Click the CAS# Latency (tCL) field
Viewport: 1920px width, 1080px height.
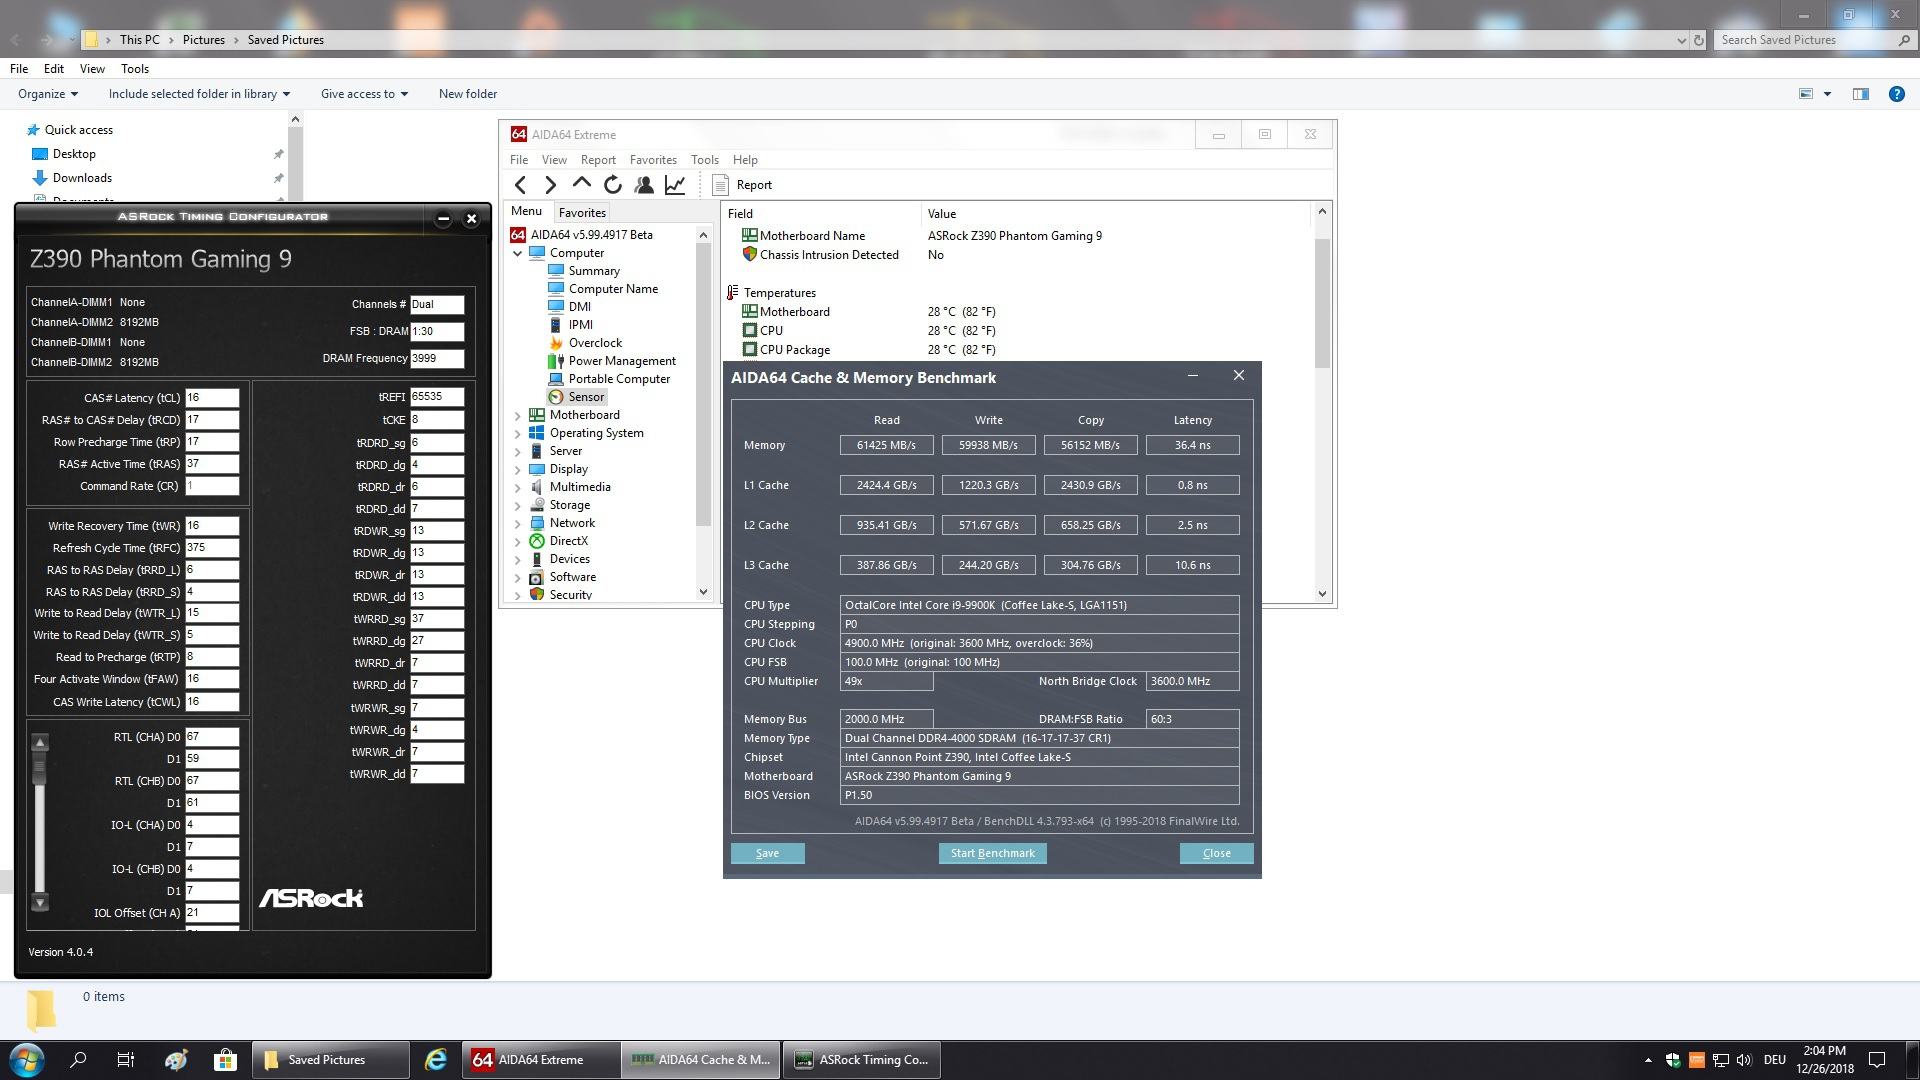tap(211, 398)
